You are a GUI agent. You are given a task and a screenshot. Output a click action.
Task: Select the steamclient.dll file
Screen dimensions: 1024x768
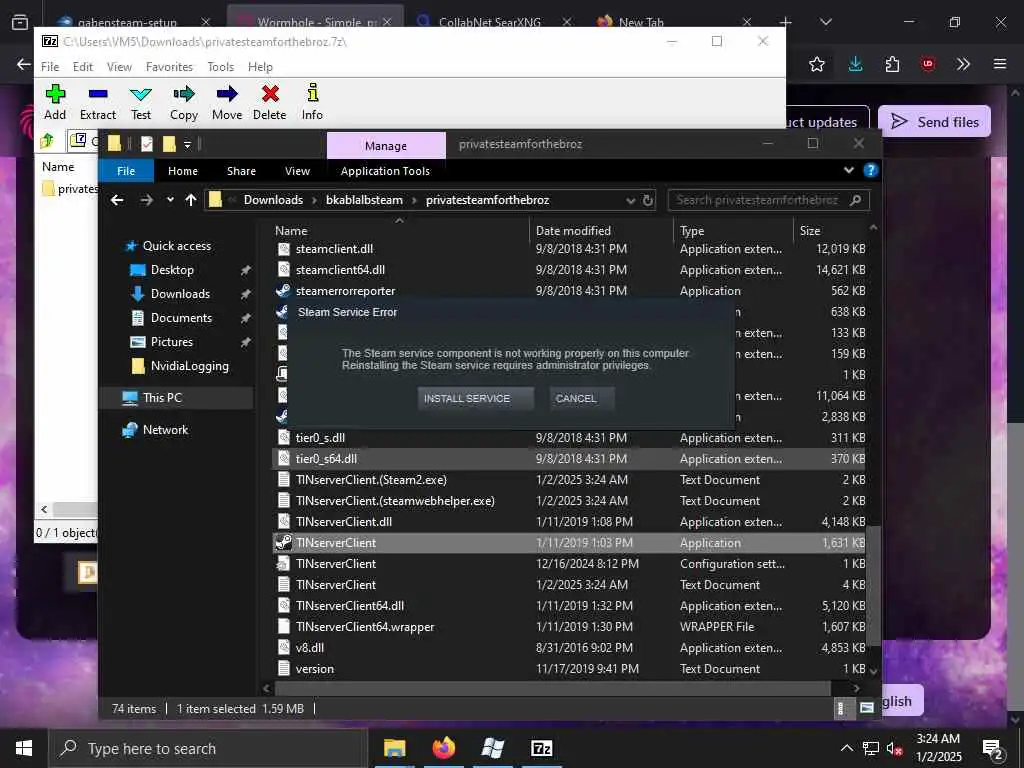334,249
